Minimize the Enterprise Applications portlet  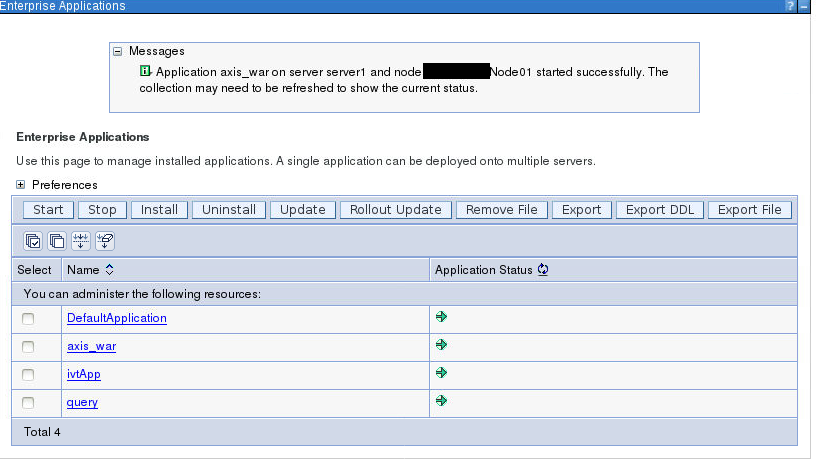[x=804, y=6]
